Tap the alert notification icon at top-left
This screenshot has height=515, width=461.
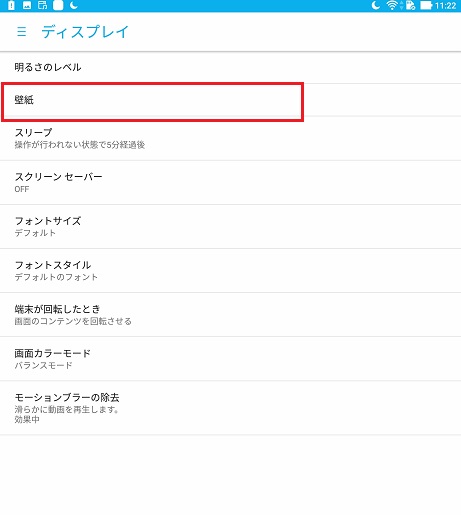click(11, 5)
